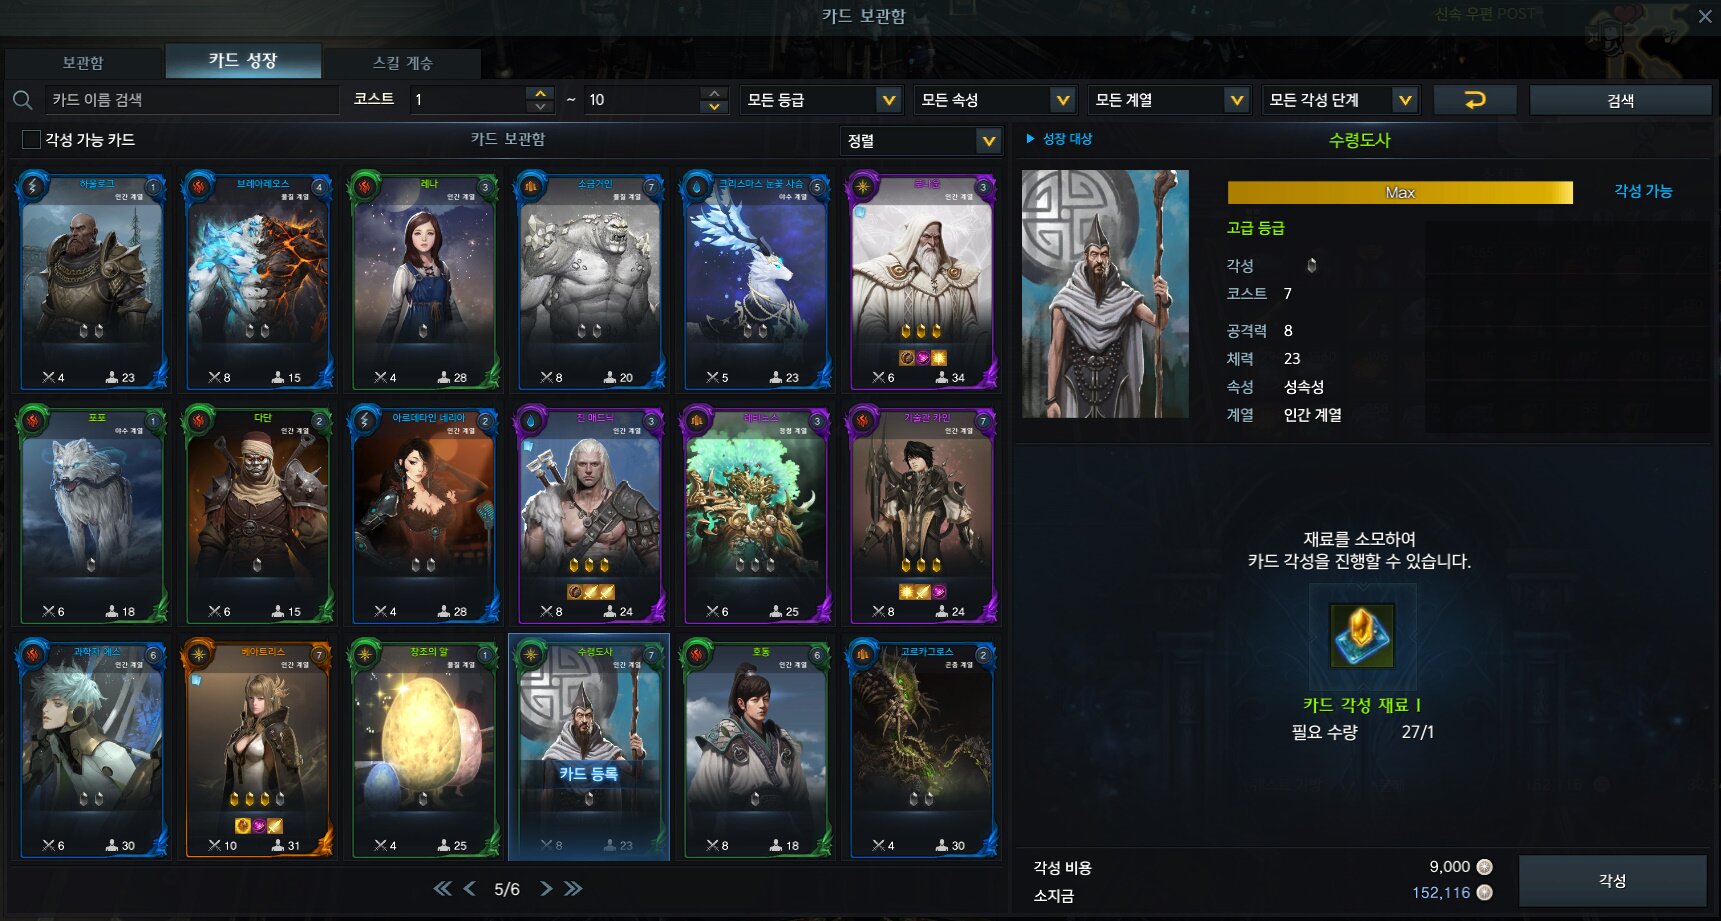Click the silver coin icon next to 9,000

coord(1485,867)
